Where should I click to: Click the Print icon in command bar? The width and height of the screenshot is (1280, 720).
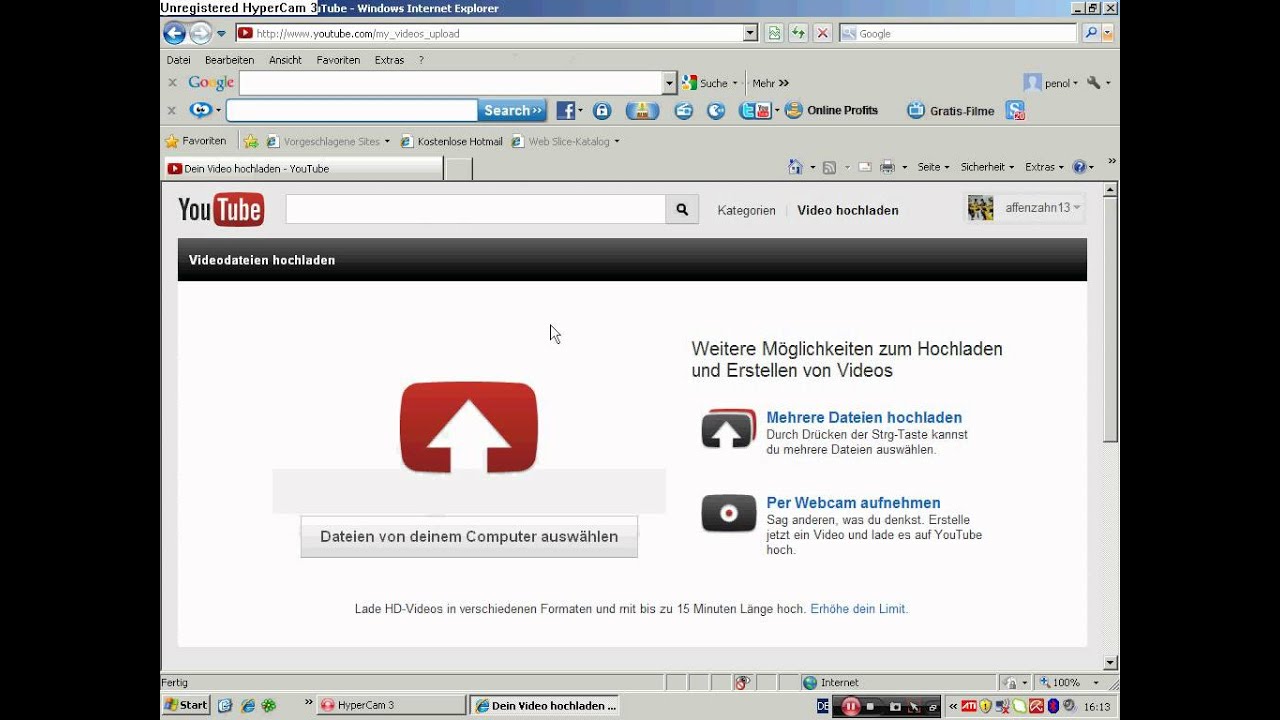pos(887,167)
